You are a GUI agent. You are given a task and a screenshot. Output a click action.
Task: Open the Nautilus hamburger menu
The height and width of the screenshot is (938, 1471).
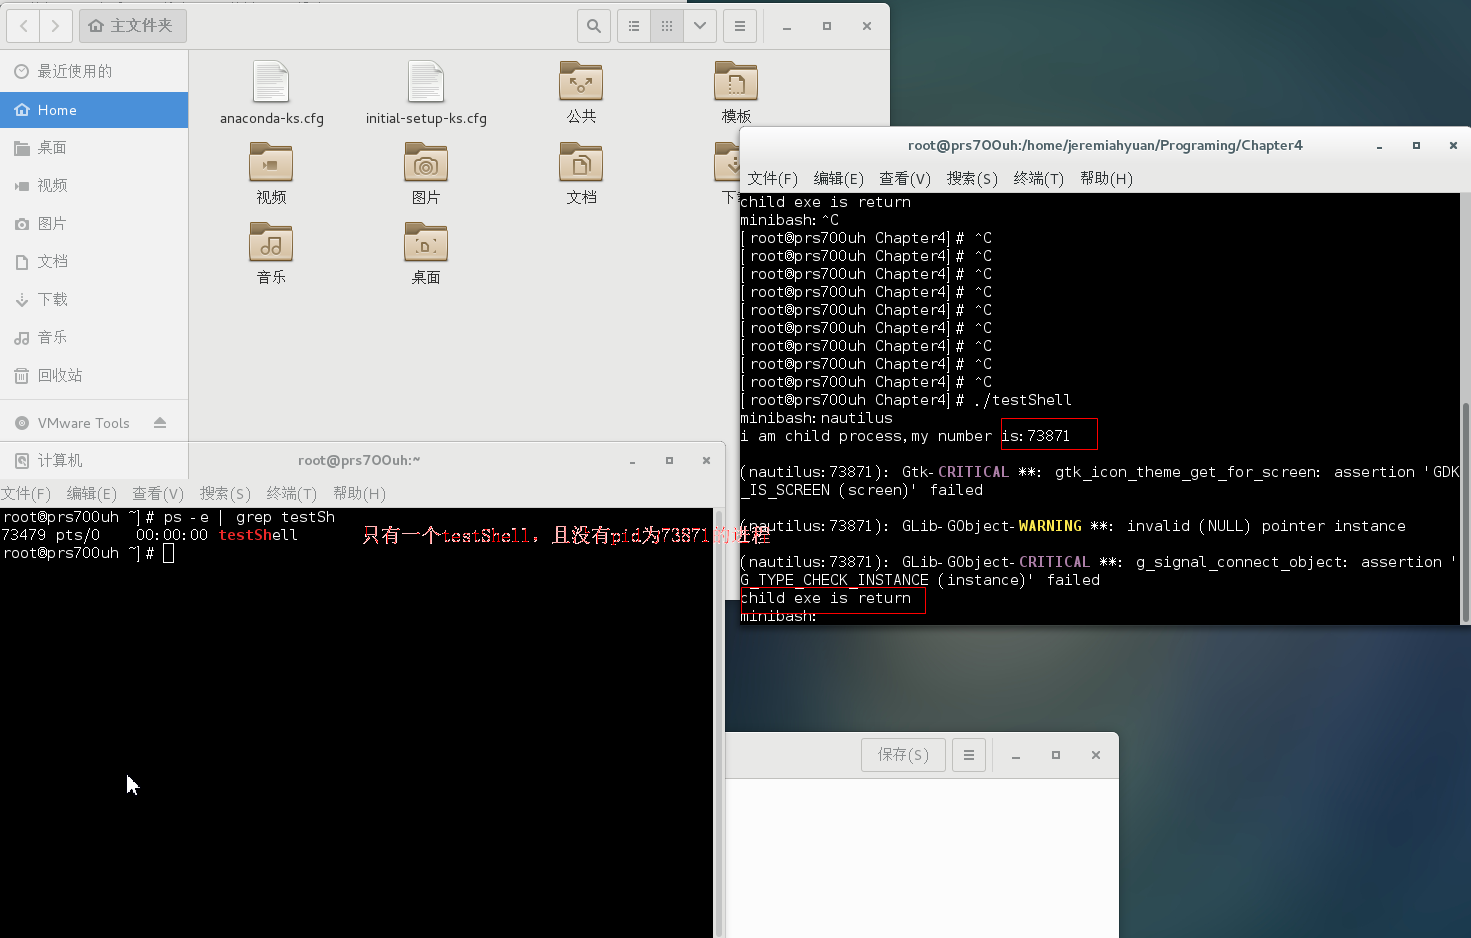click(740, 26)
